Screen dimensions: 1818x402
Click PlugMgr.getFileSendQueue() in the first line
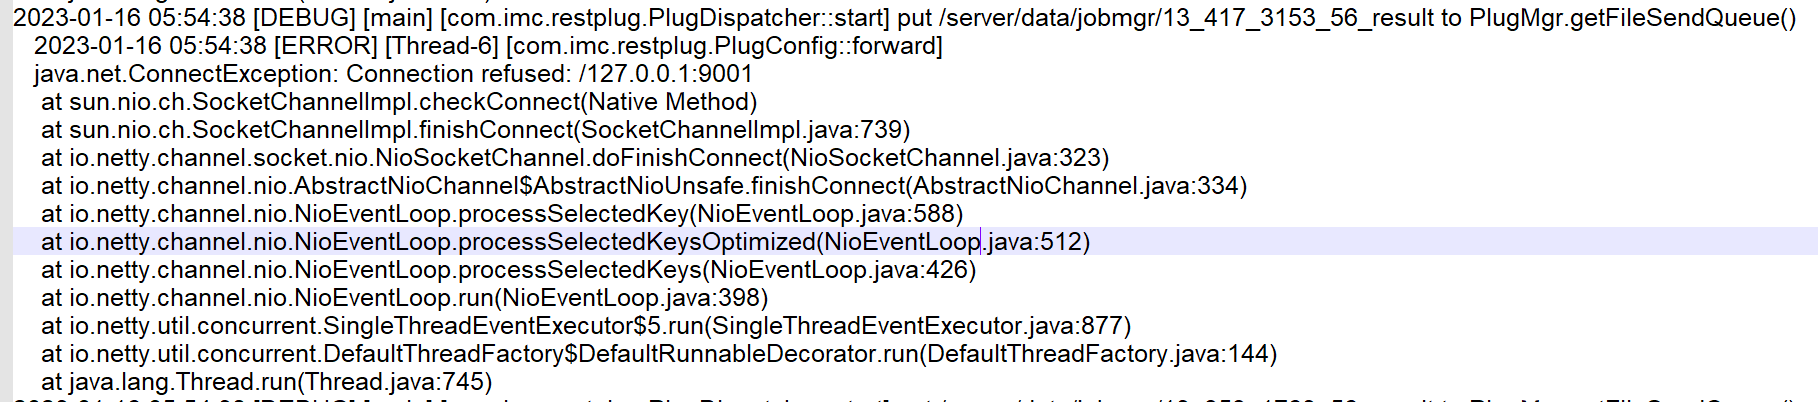[x=1632, y=18]
